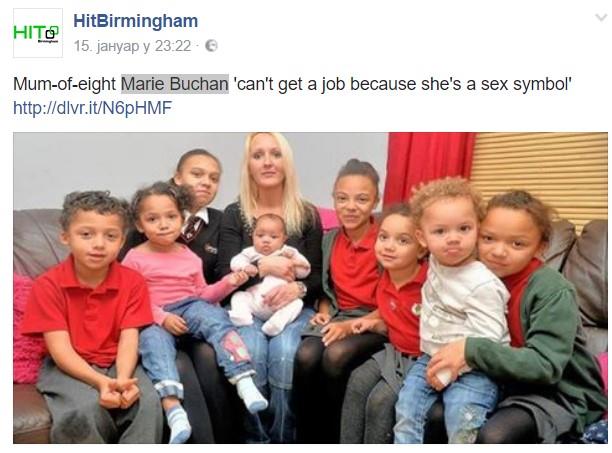Open the post timestamp 15. јануар у 23:22

click(x=132, y=46)
